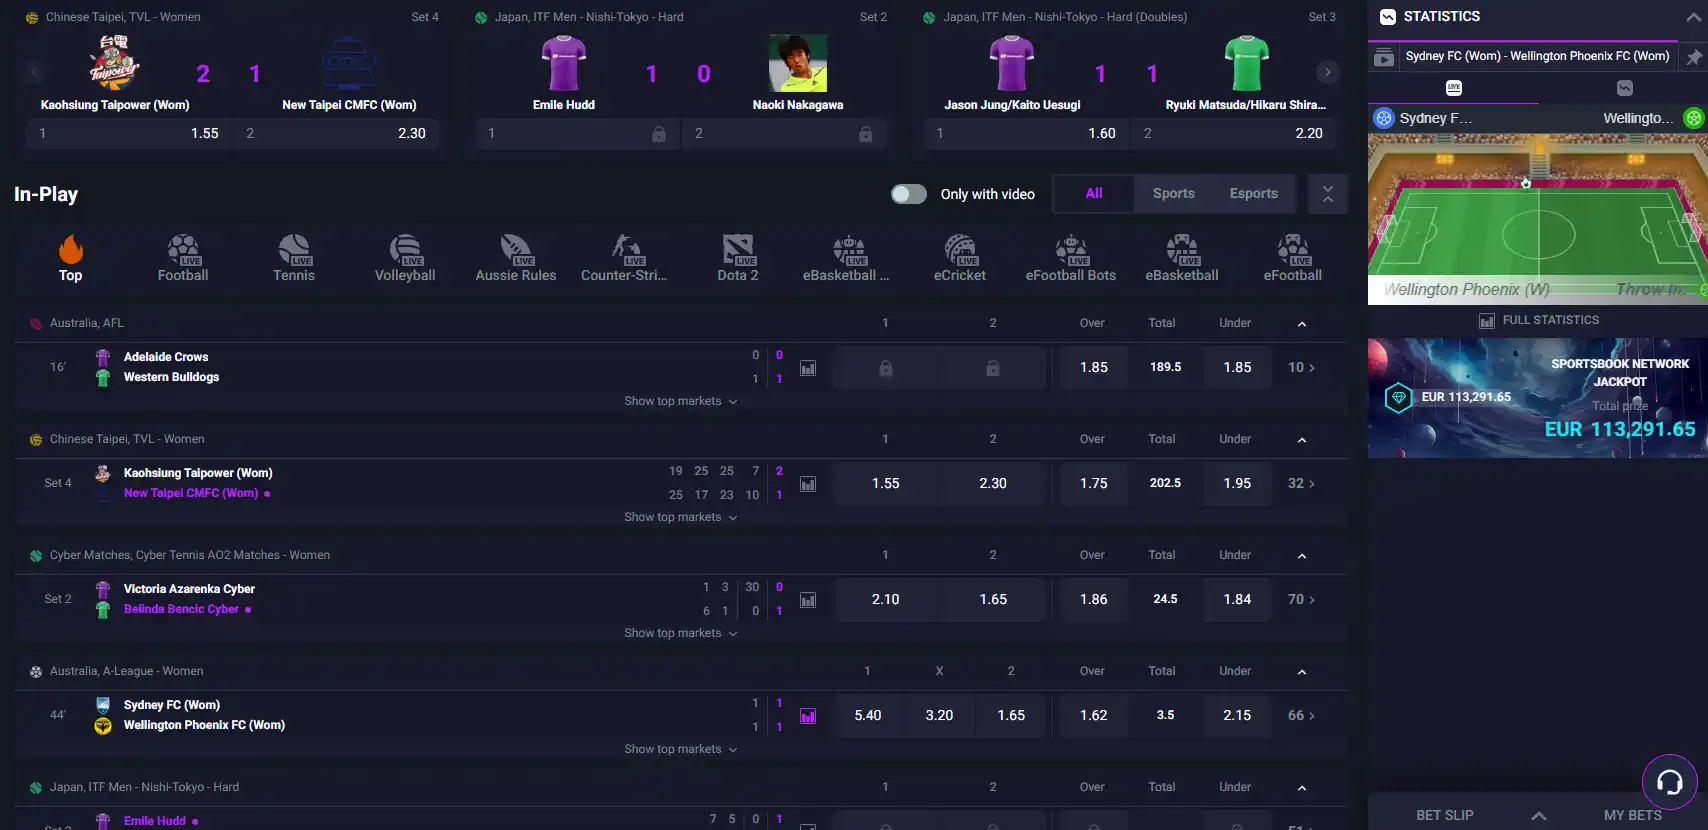Open 32 more markets for Kaohsiung Taipower match
The height and width of the screenshot is (830, 1708).
[1301, 484]
